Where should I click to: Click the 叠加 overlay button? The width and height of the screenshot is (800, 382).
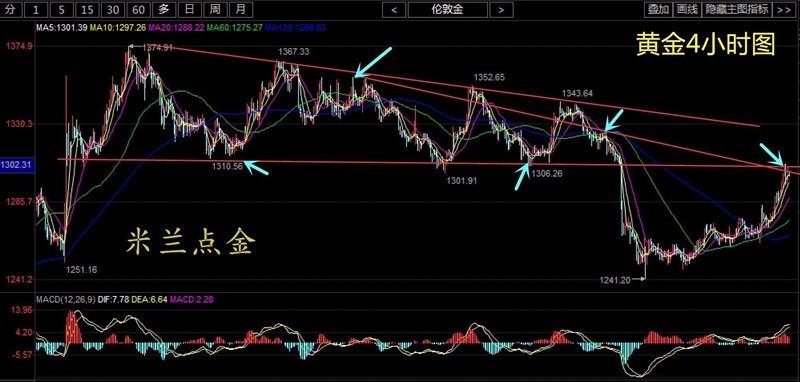pos(658,9)
